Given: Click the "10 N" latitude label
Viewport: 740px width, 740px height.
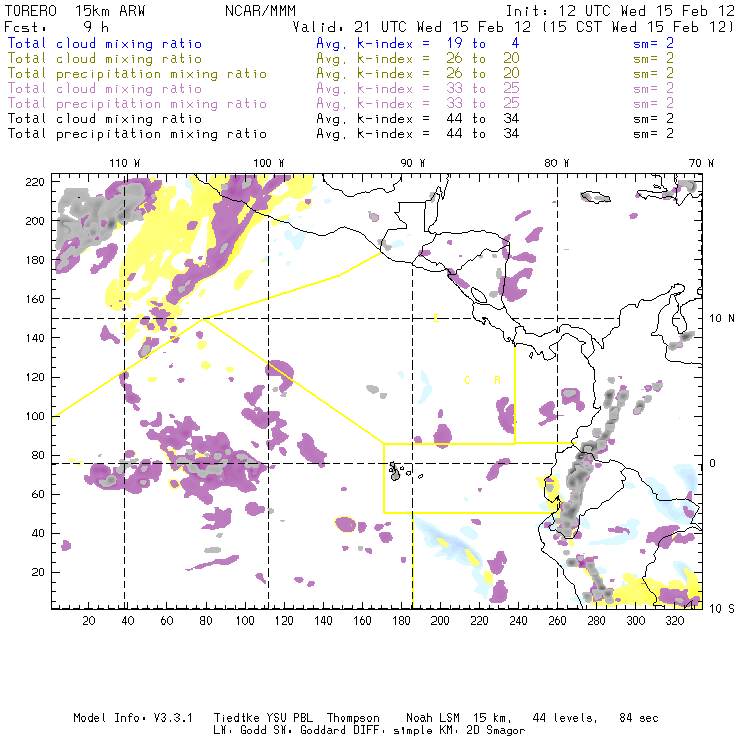Looking at the screenshot, I should click(722, 319).
